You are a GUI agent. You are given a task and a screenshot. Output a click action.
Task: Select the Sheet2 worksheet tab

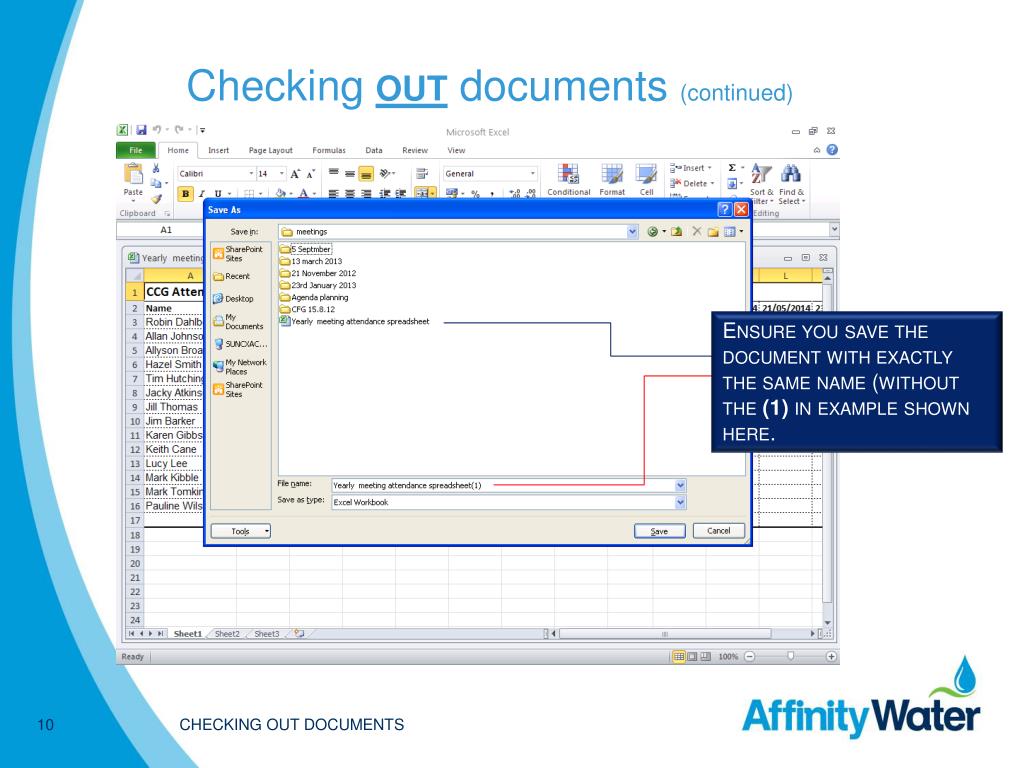tap(227, 634)
